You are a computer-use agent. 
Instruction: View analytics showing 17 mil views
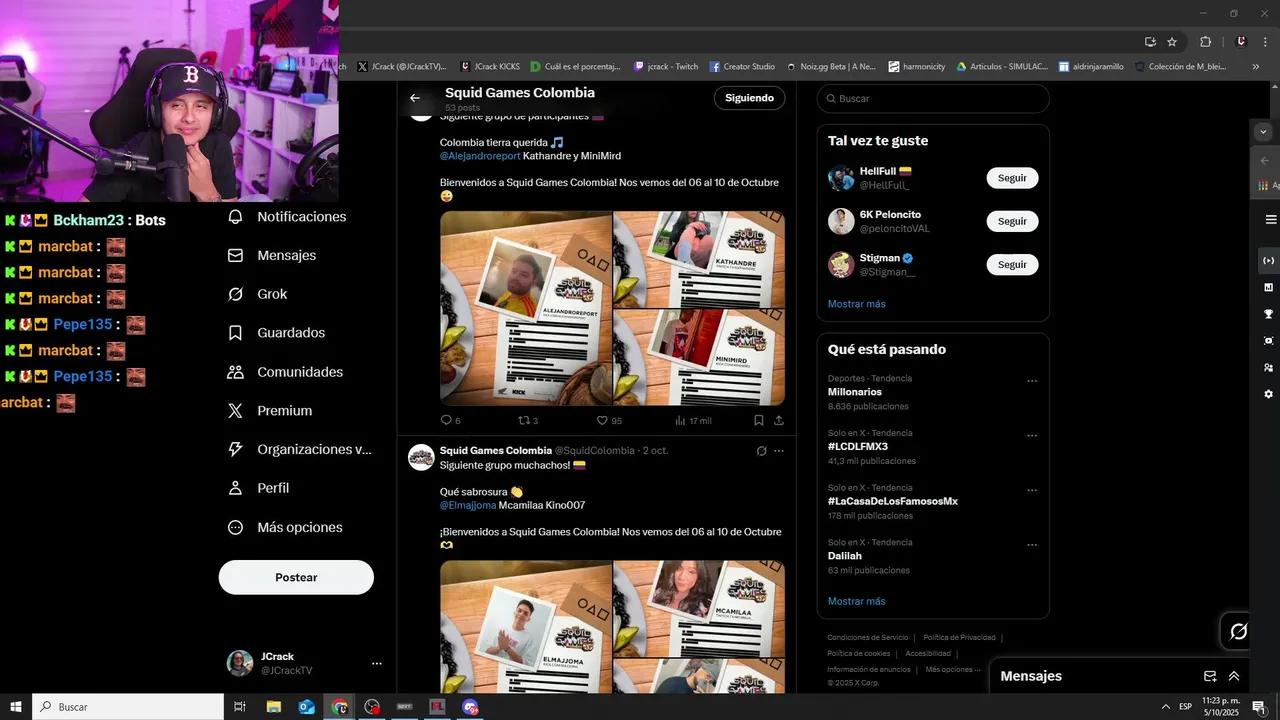(x=693, y=421)
